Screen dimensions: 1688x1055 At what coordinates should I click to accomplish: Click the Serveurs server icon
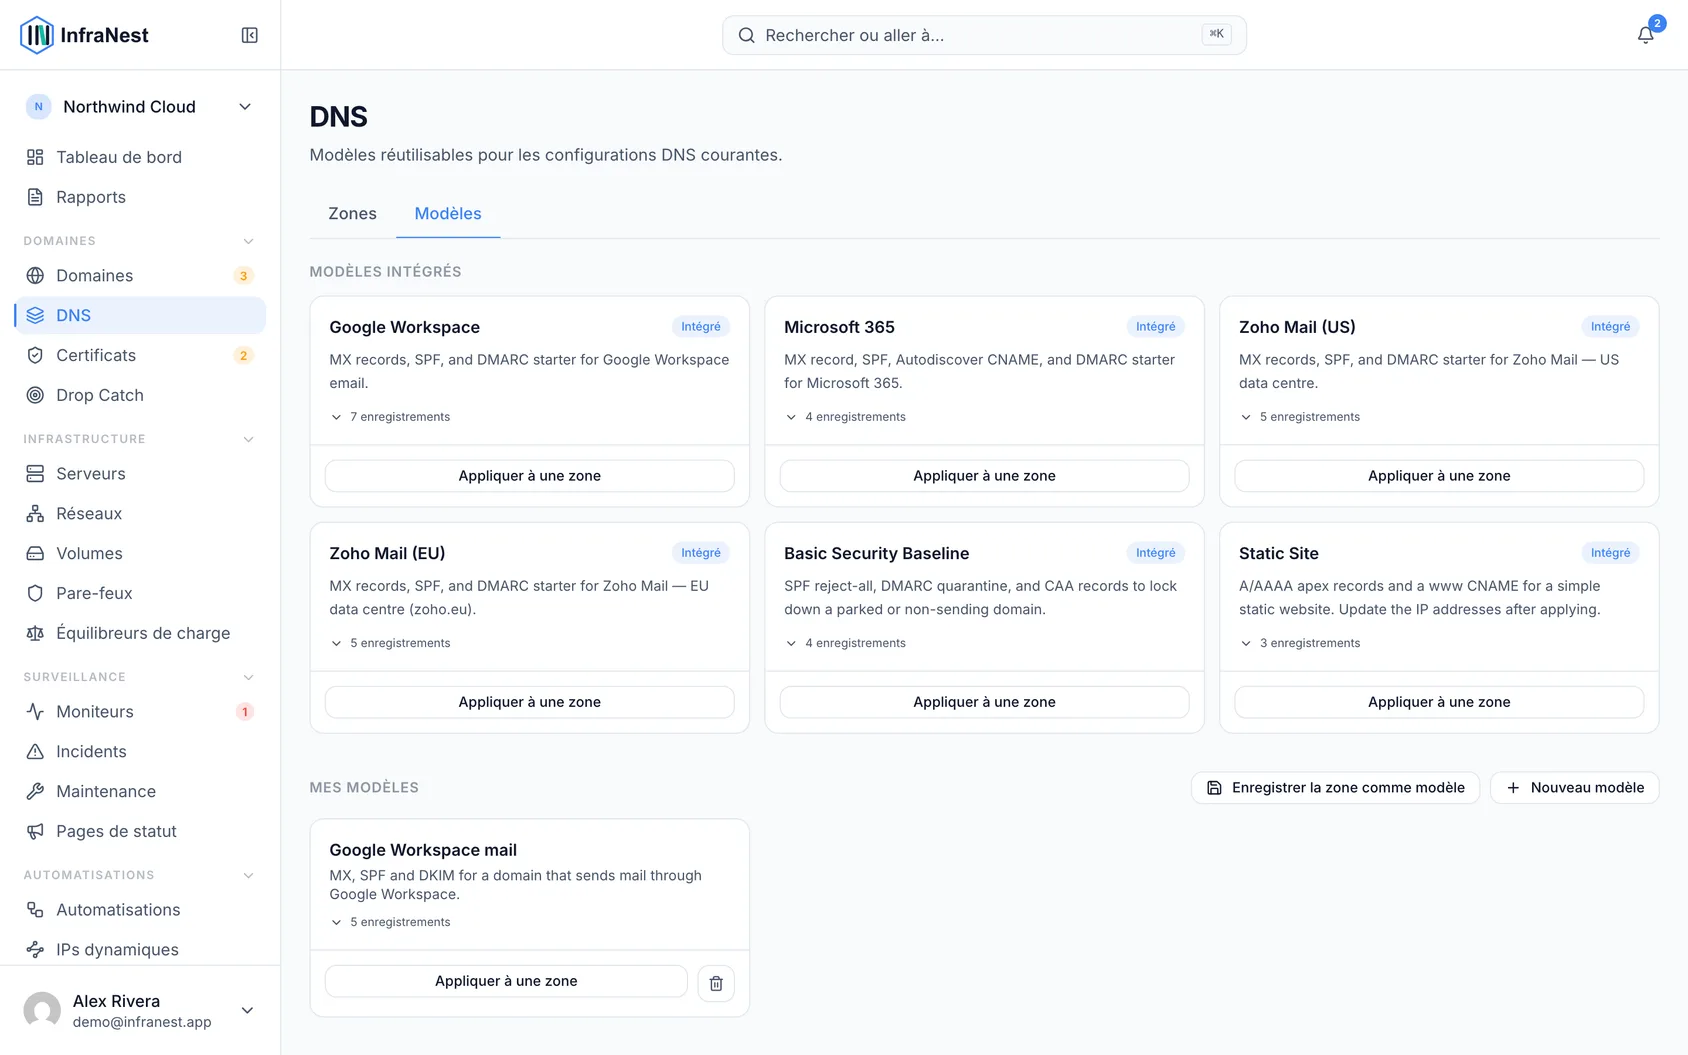coord(35,473)
